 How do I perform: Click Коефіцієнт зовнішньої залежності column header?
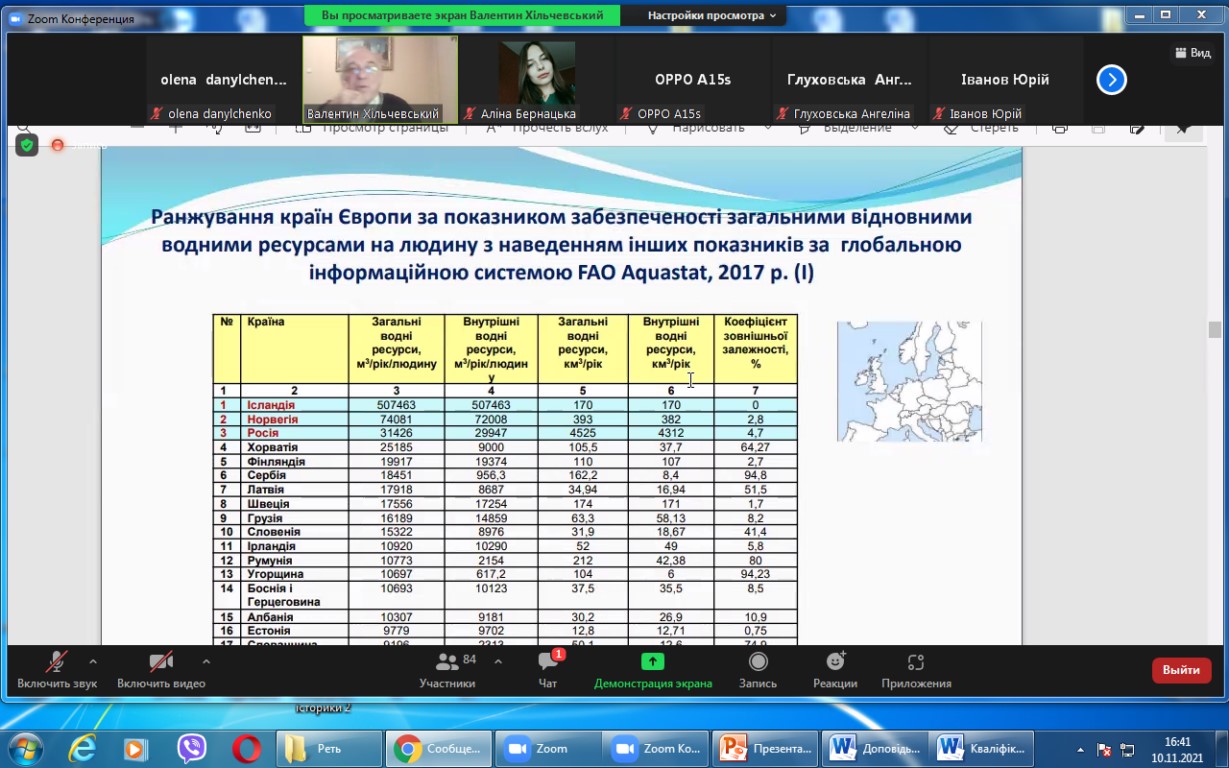point(755,349)
